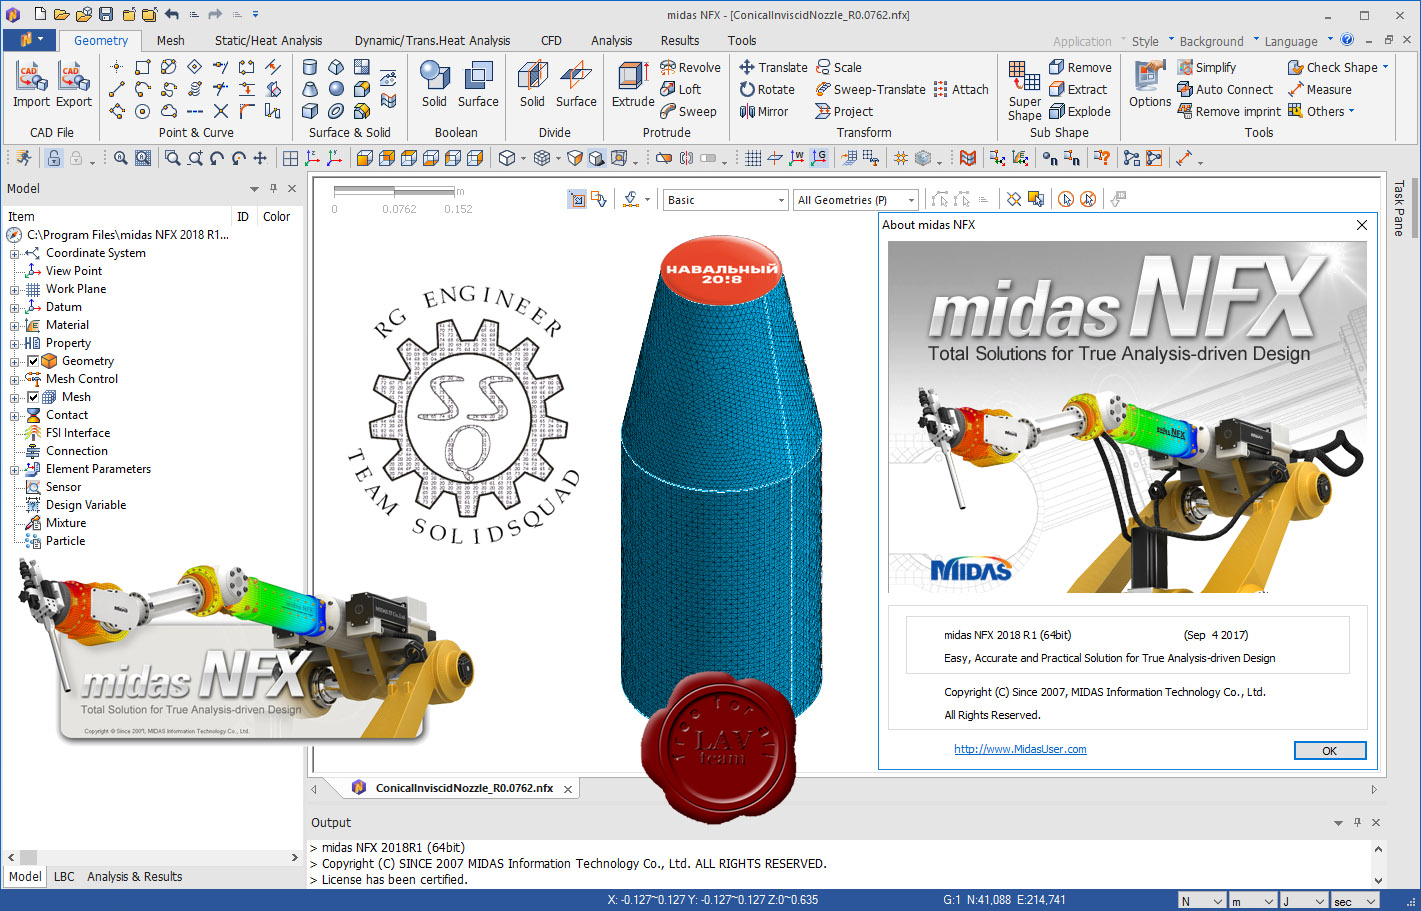Click the Revolve tool
Screen dimensions: 1421x911
690,67
